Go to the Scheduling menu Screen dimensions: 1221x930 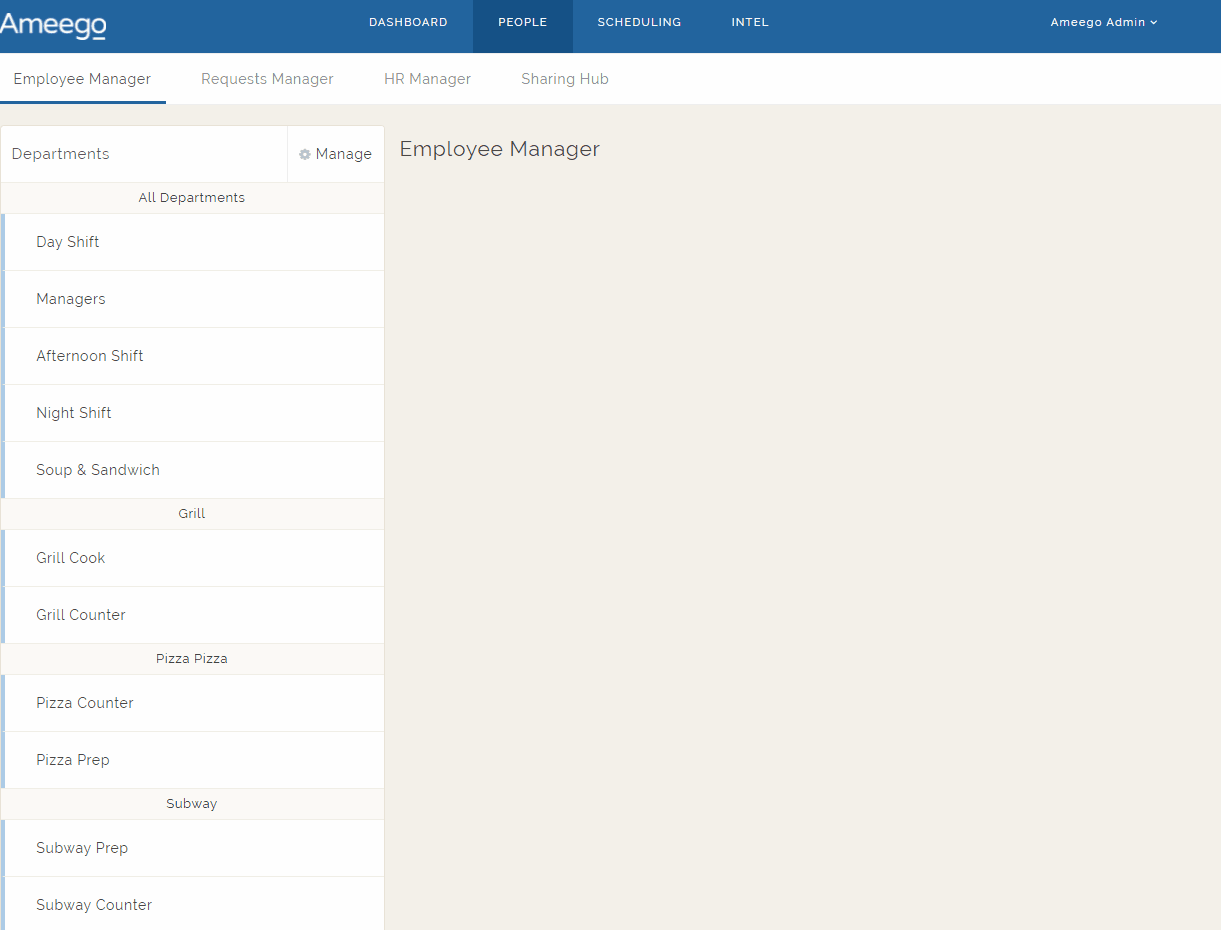tap(639, 23)
